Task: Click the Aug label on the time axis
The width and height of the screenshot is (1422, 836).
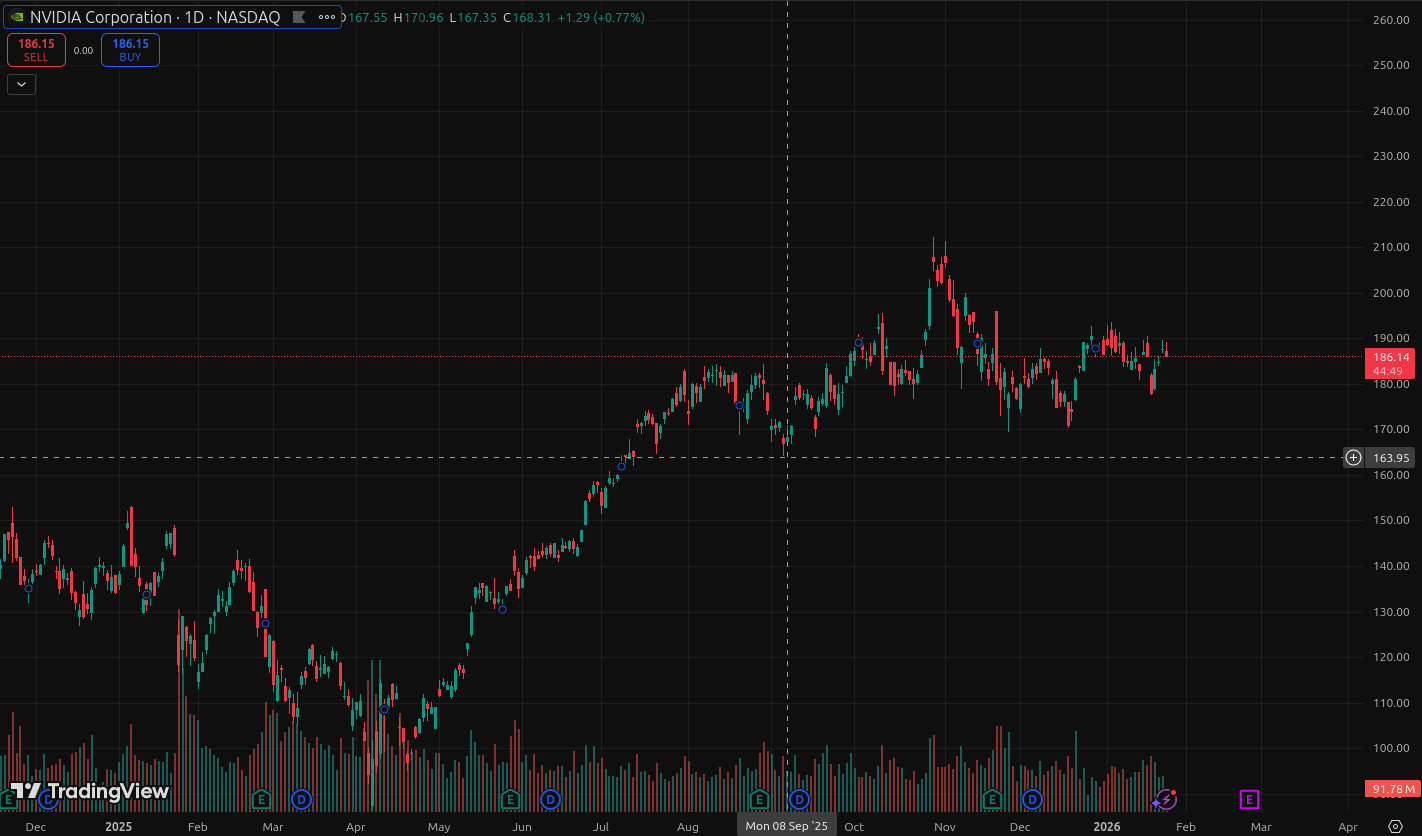Action: click(687, 827)
